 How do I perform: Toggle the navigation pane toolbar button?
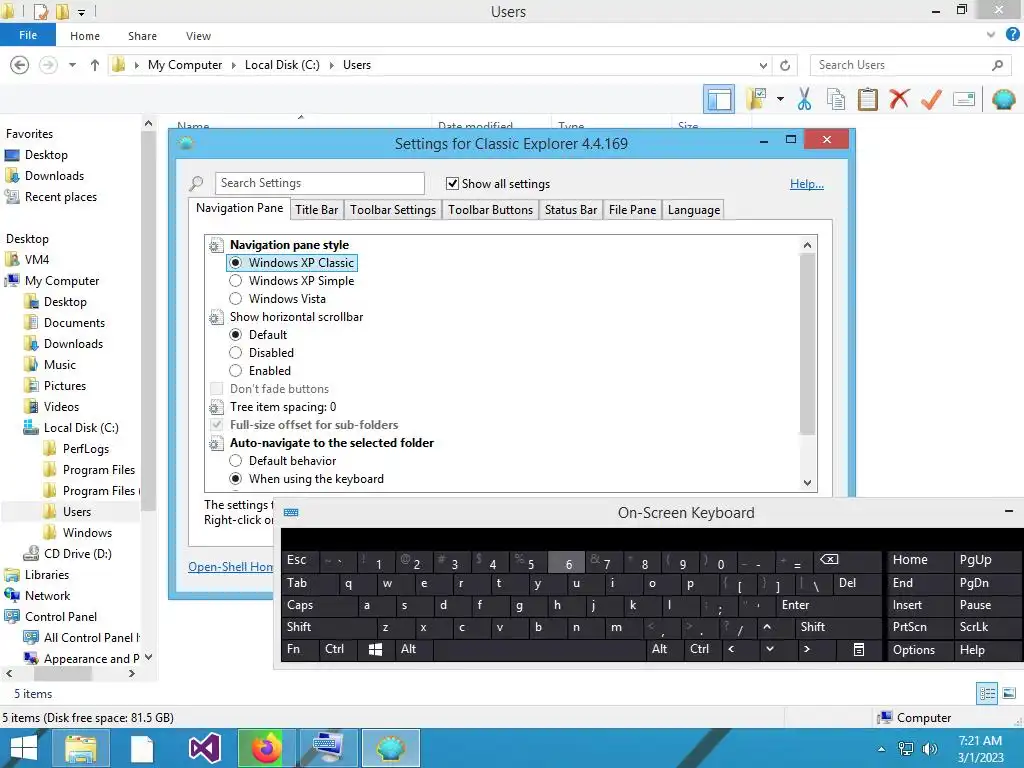click(718, 99)
